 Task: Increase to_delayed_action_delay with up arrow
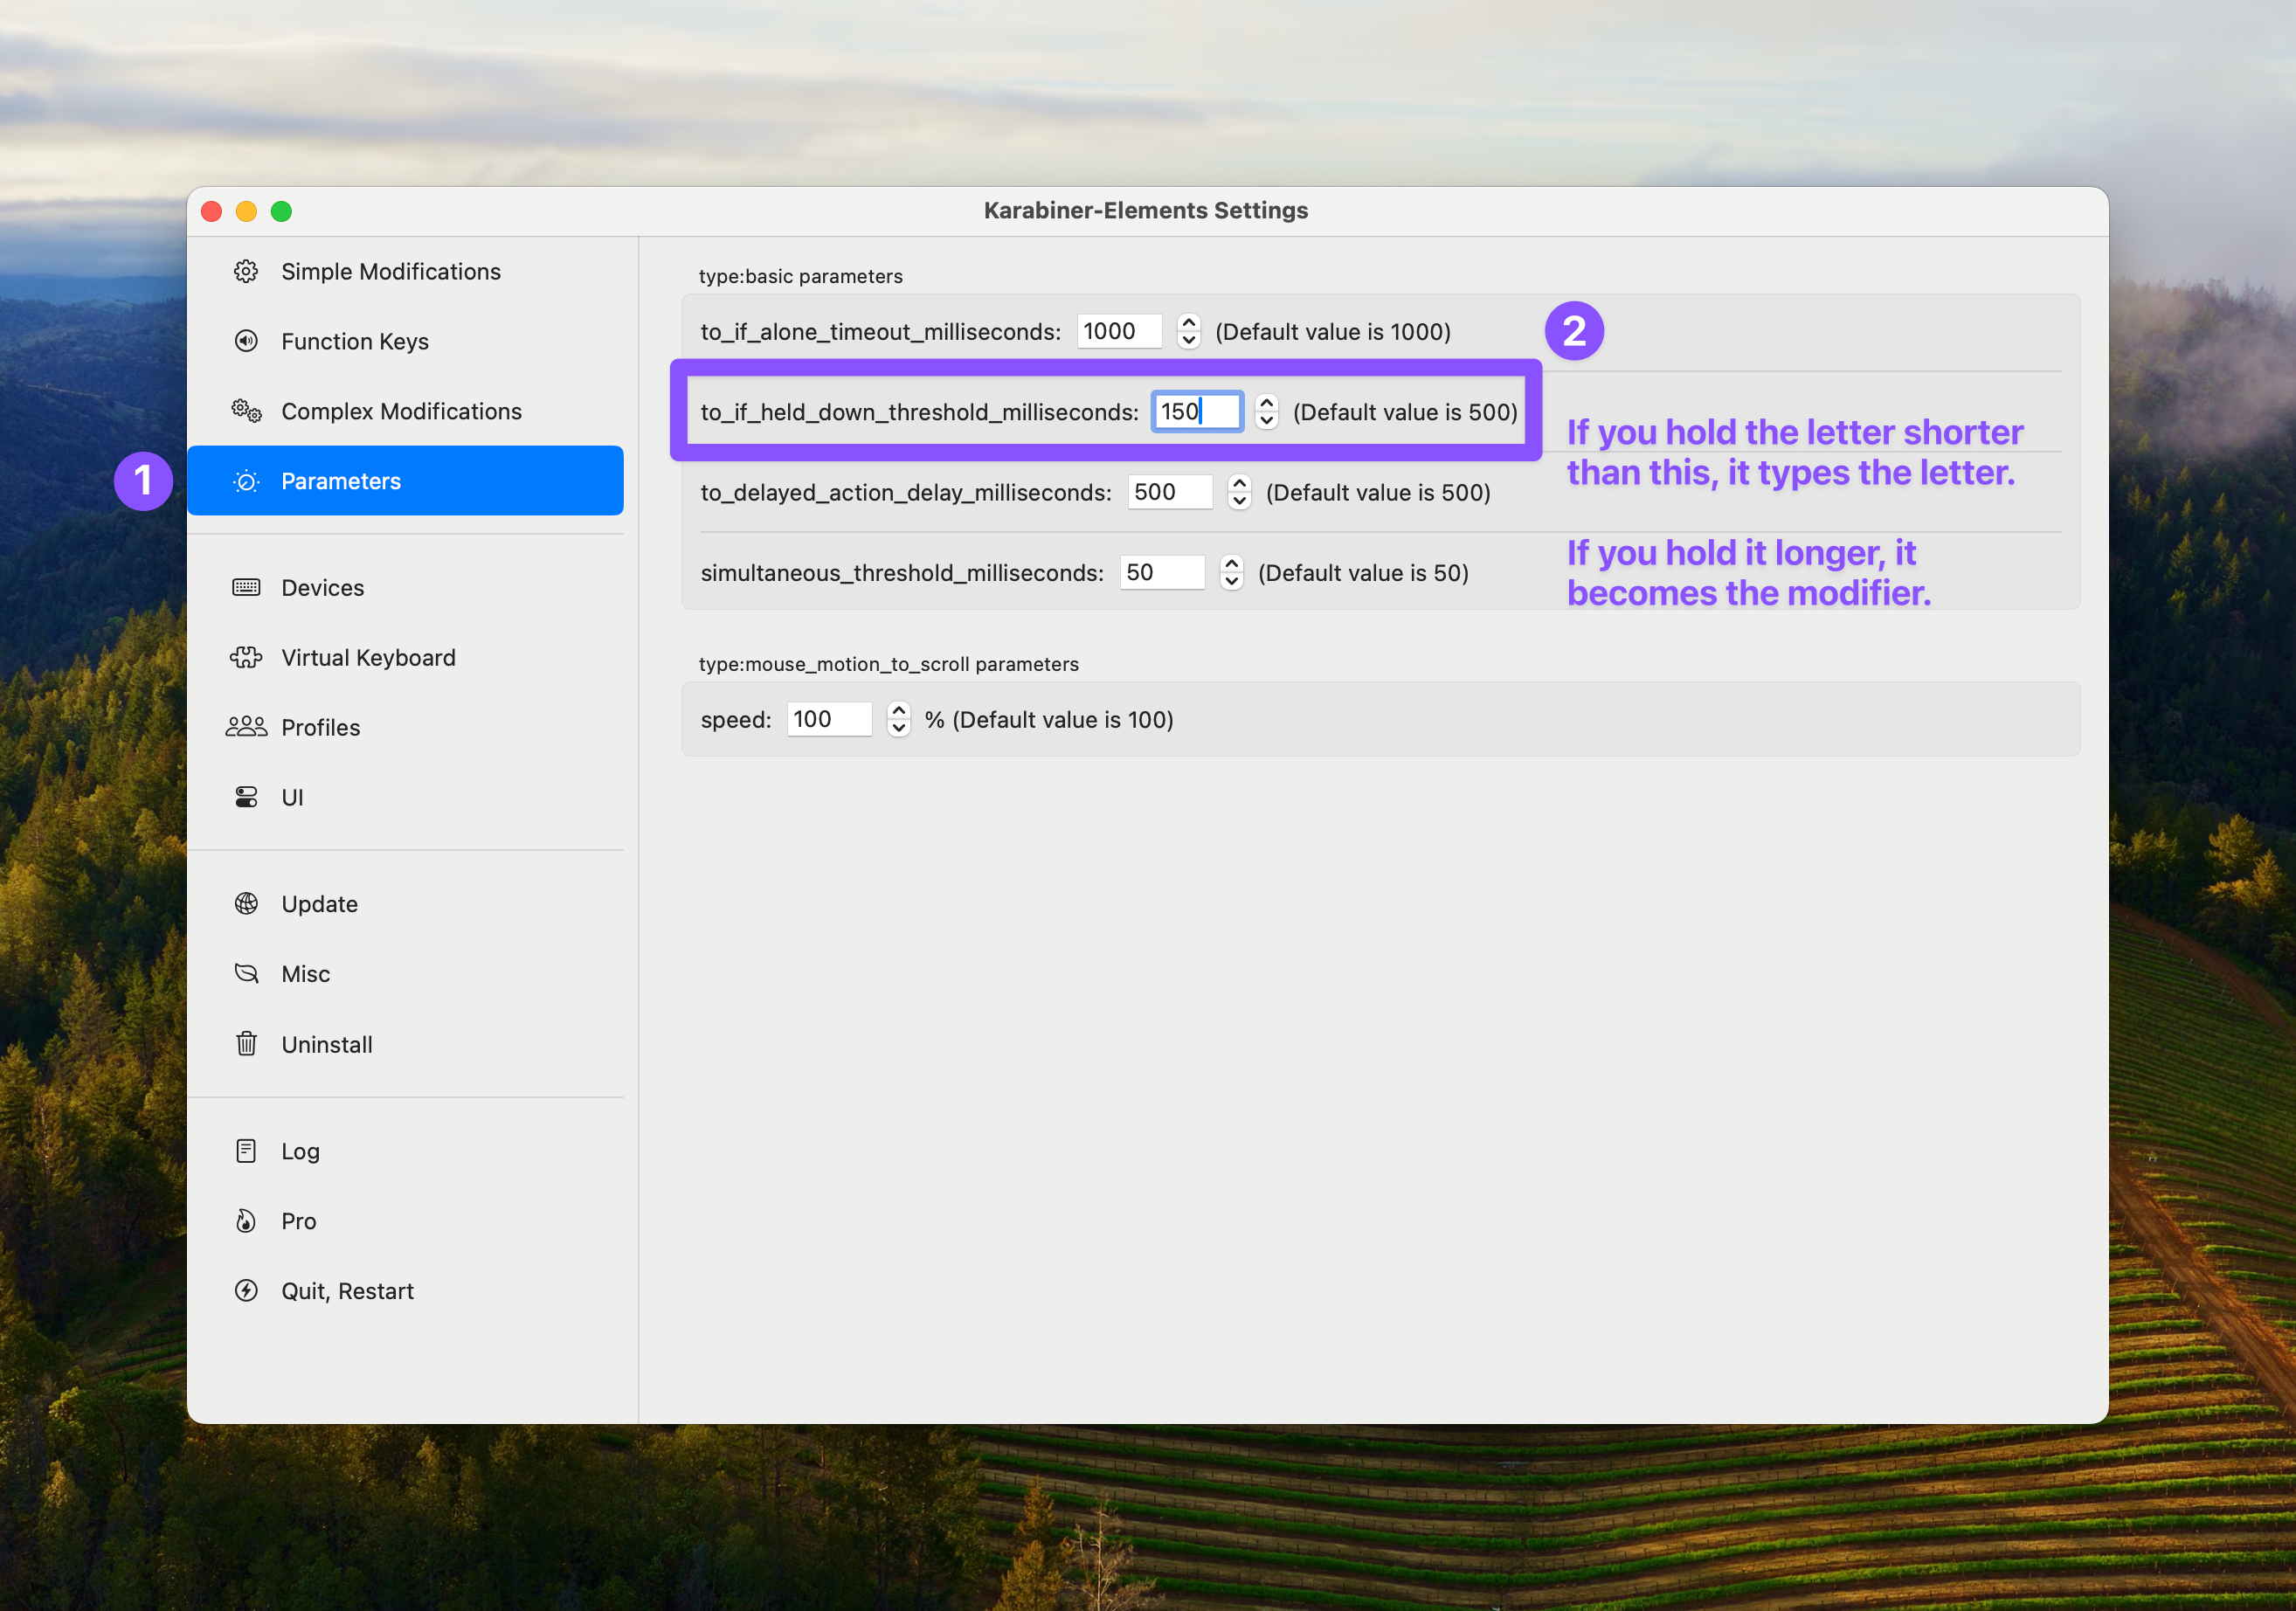coord(1239,483)
